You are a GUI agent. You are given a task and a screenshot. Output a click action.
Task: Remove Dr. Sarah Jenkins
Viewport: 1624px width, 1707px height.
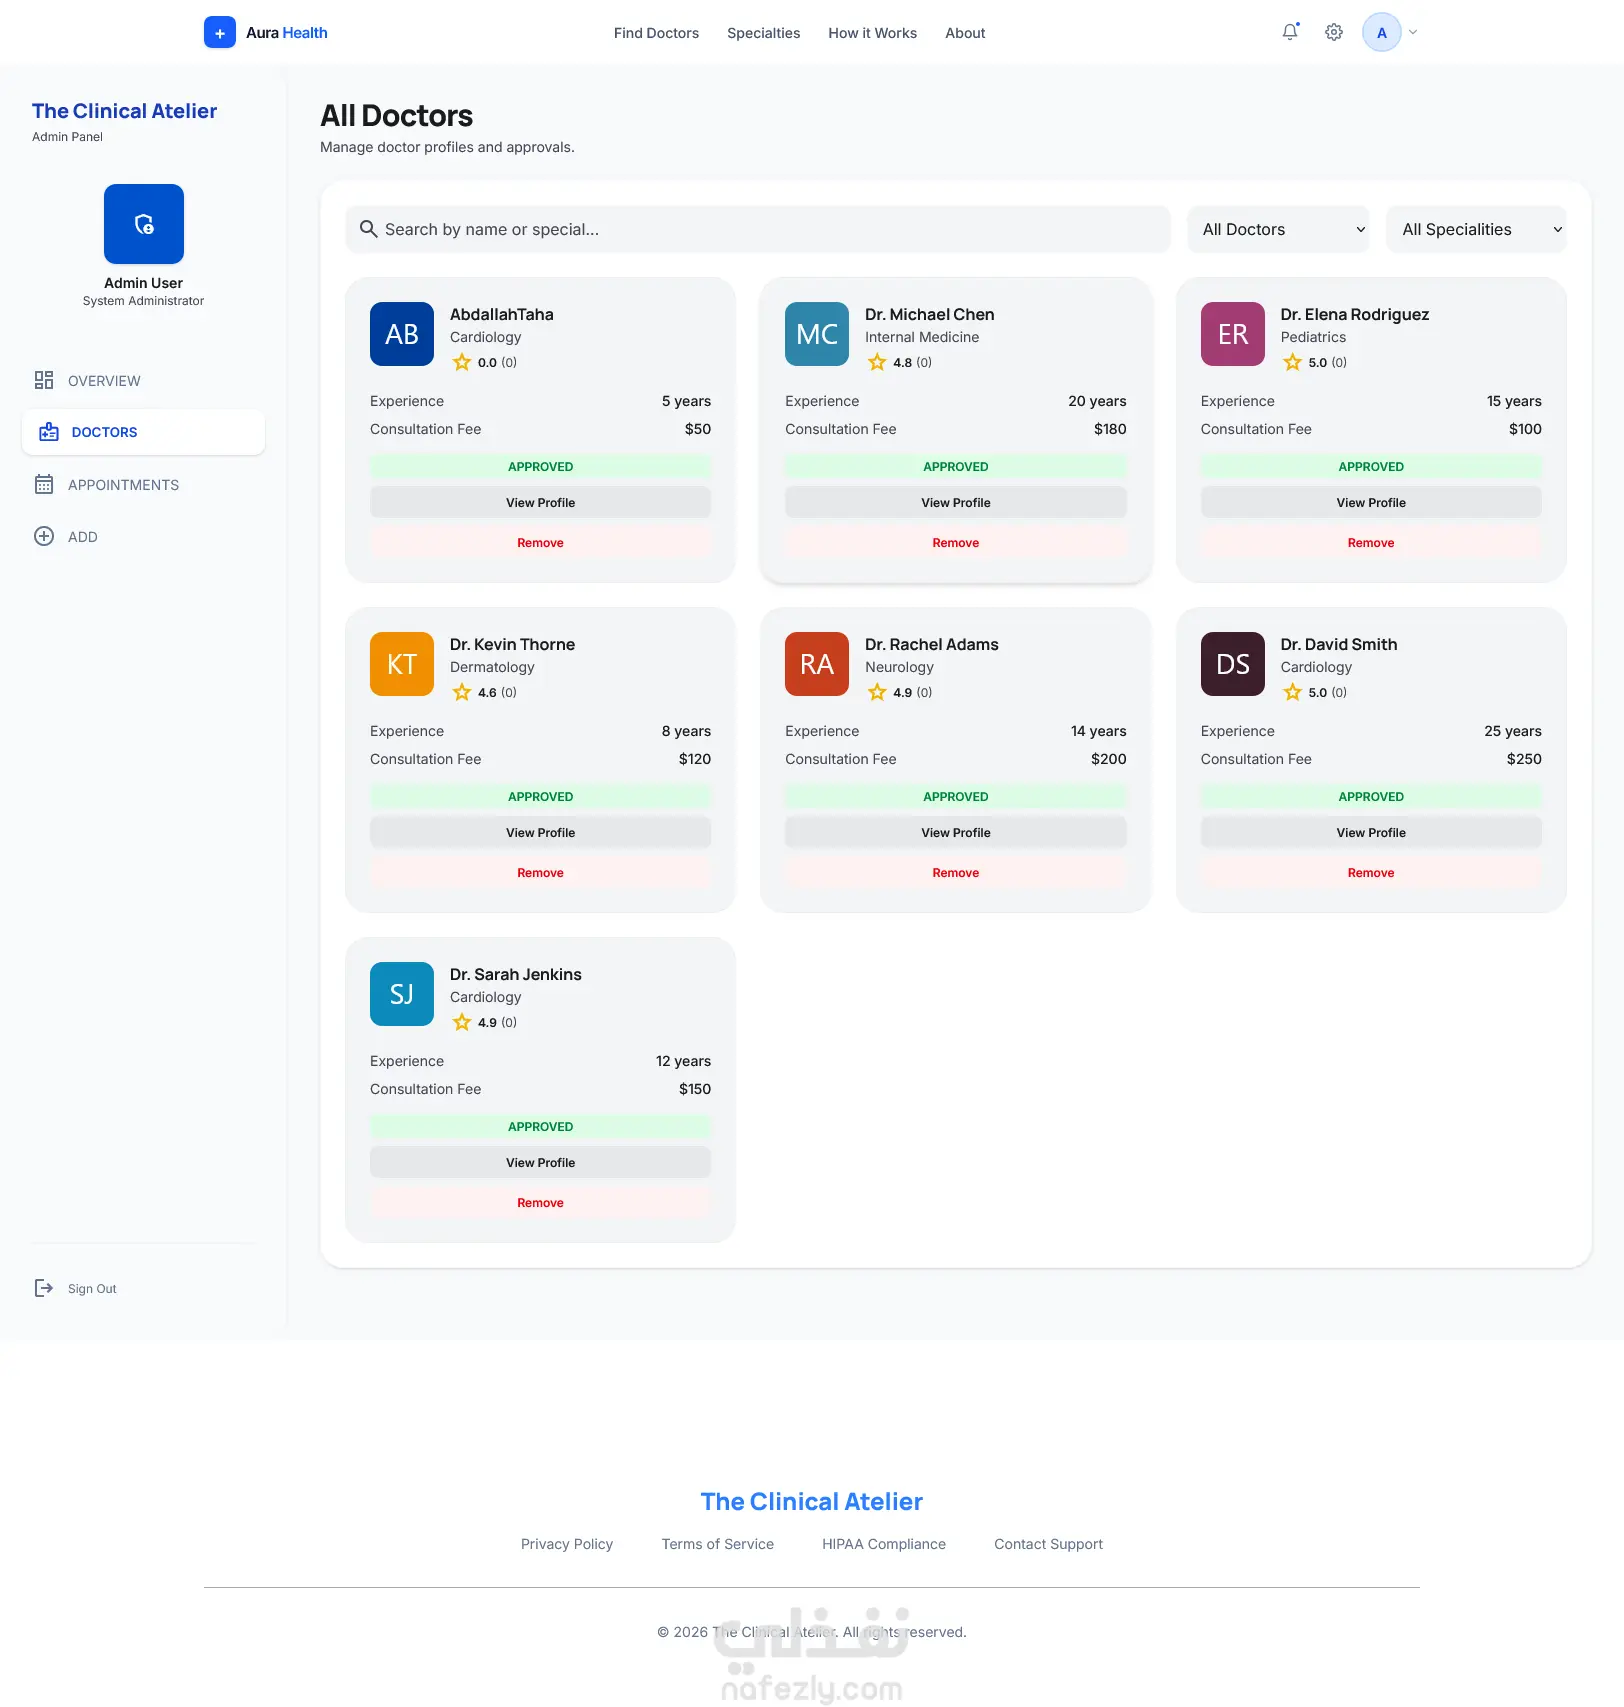click(540, 1202)
